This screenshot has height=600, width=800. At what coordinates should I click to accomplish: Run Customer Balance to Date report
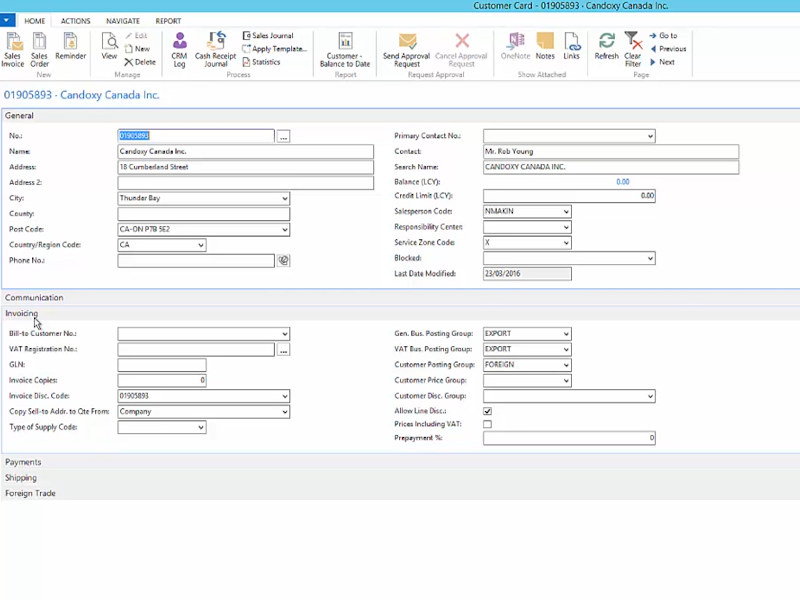pos(345,49)
